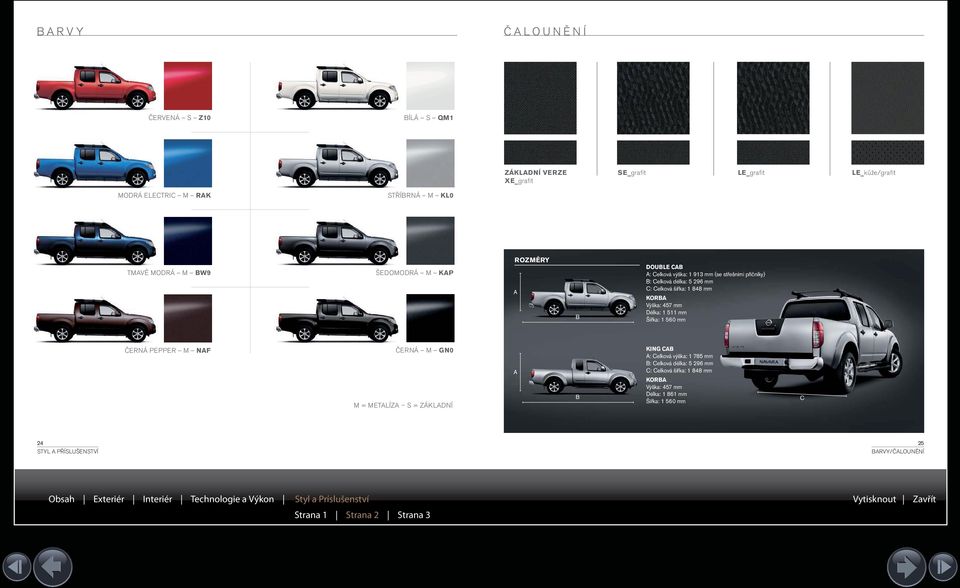960x588 pixels.
Task: Select the LE_grafit upholstery swatch
Action: (773, 98)
